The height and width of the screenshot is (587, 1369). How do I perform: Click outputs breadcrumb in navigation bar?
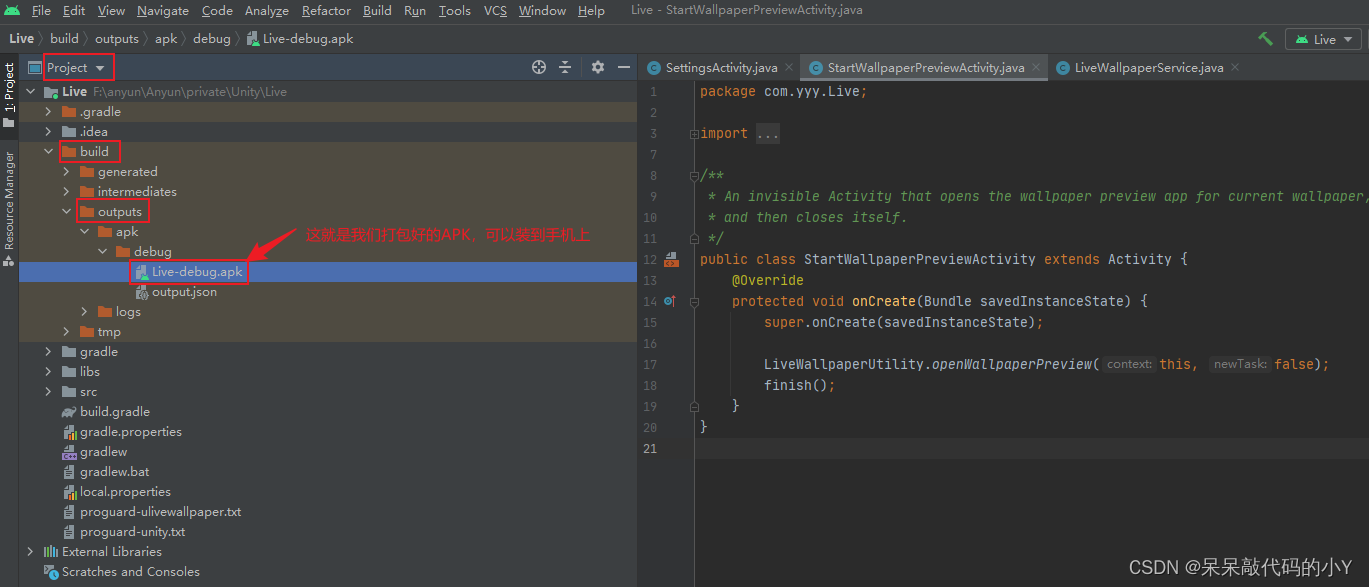117,39
